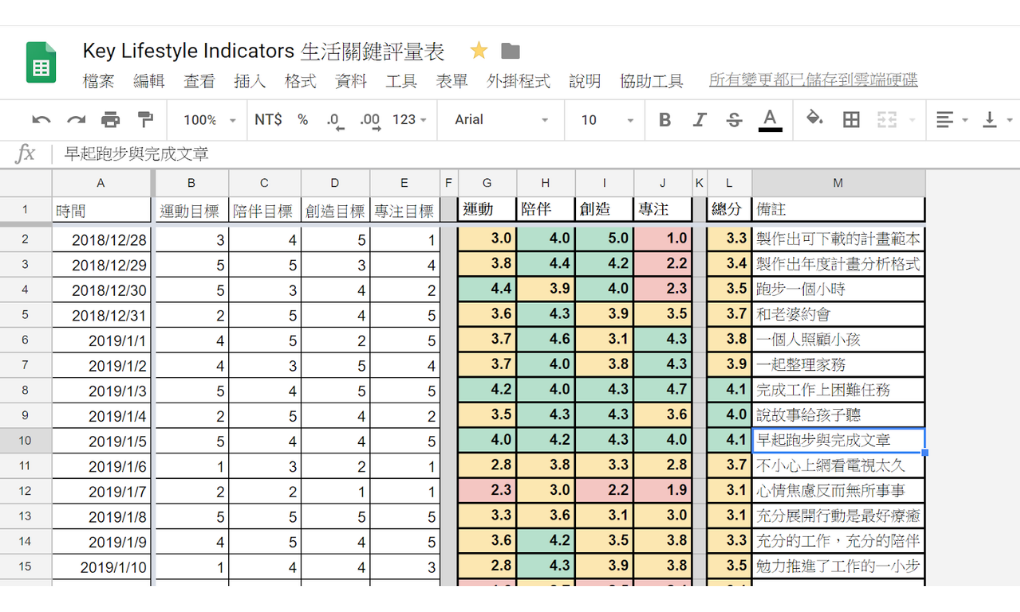Viewport: 1020px width, 612px height.
Task: Select column M header
Action: (x=838, y=183)
